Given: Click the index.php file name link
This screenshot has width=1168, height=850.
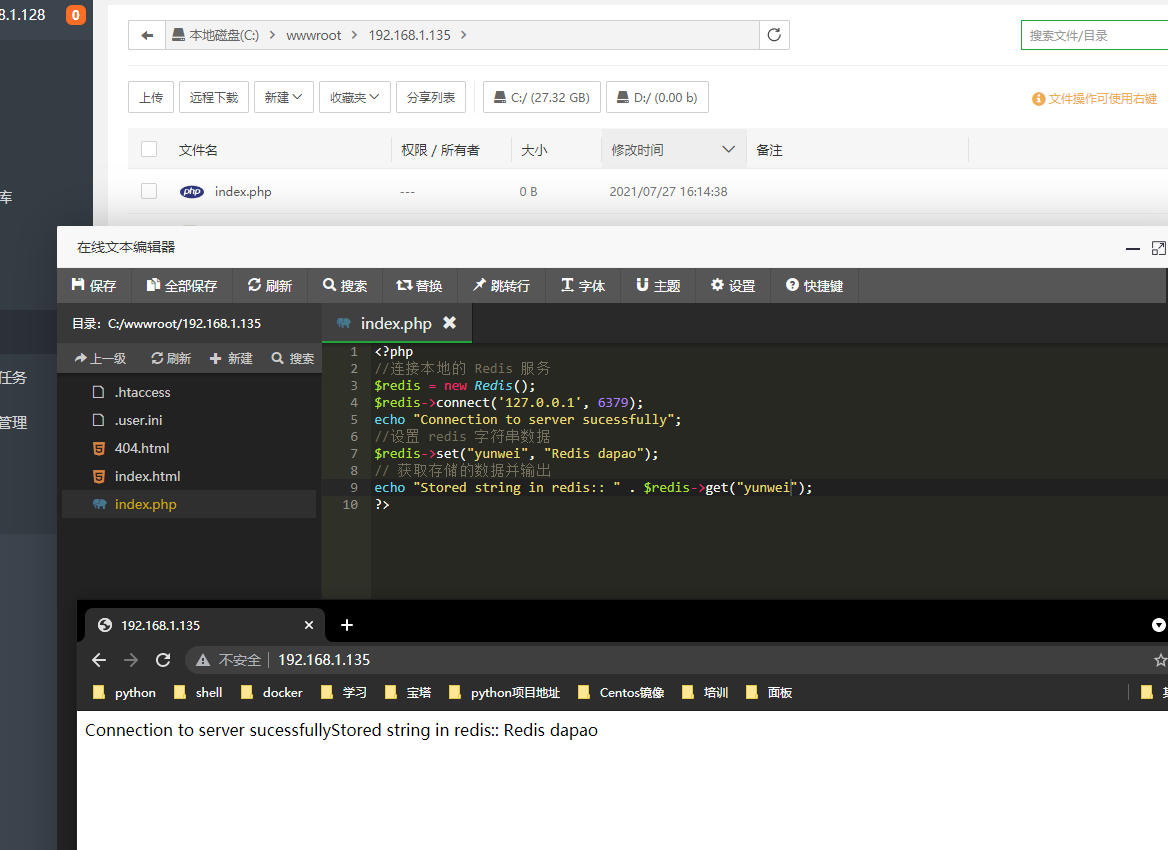Looking at the screenshot, I should (243, 191).
